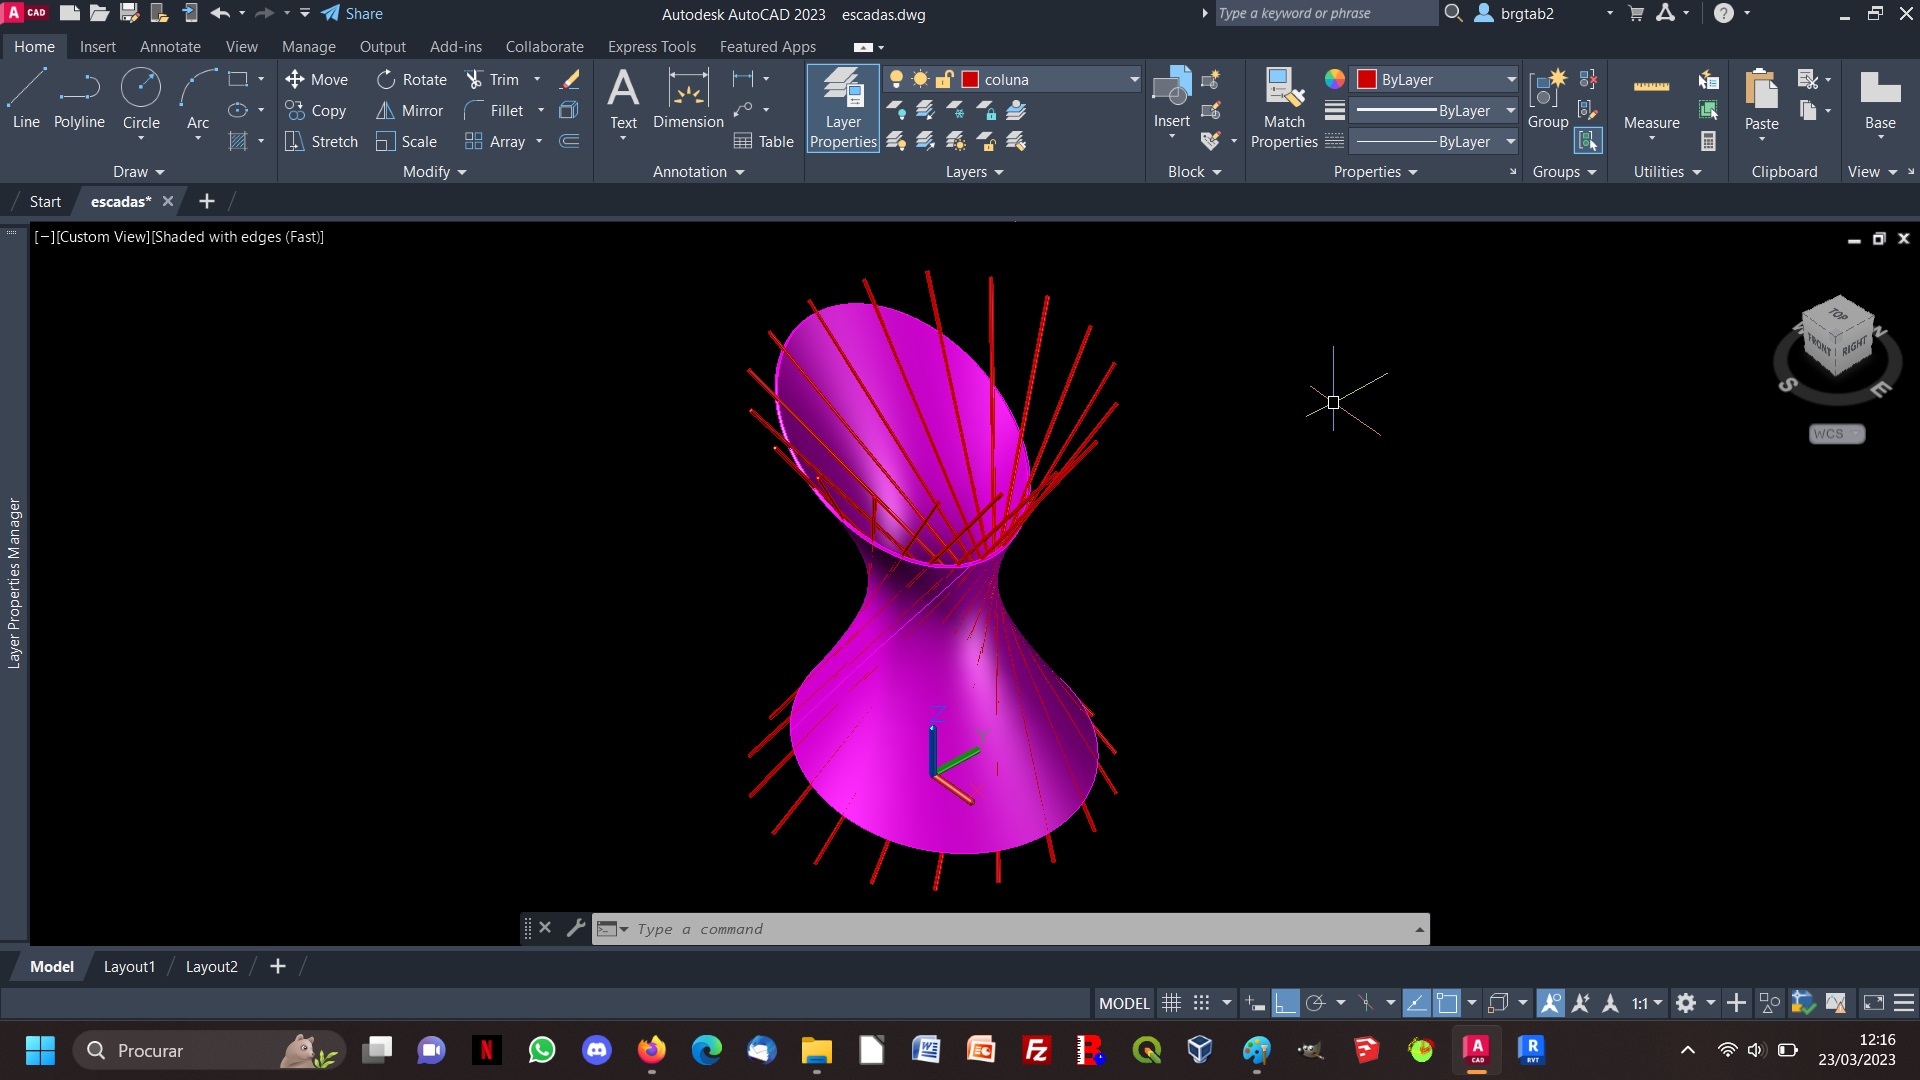Toggle grid display in status bar
Viewport: 1920px width, 1080px height.
pos(1172,1003)
